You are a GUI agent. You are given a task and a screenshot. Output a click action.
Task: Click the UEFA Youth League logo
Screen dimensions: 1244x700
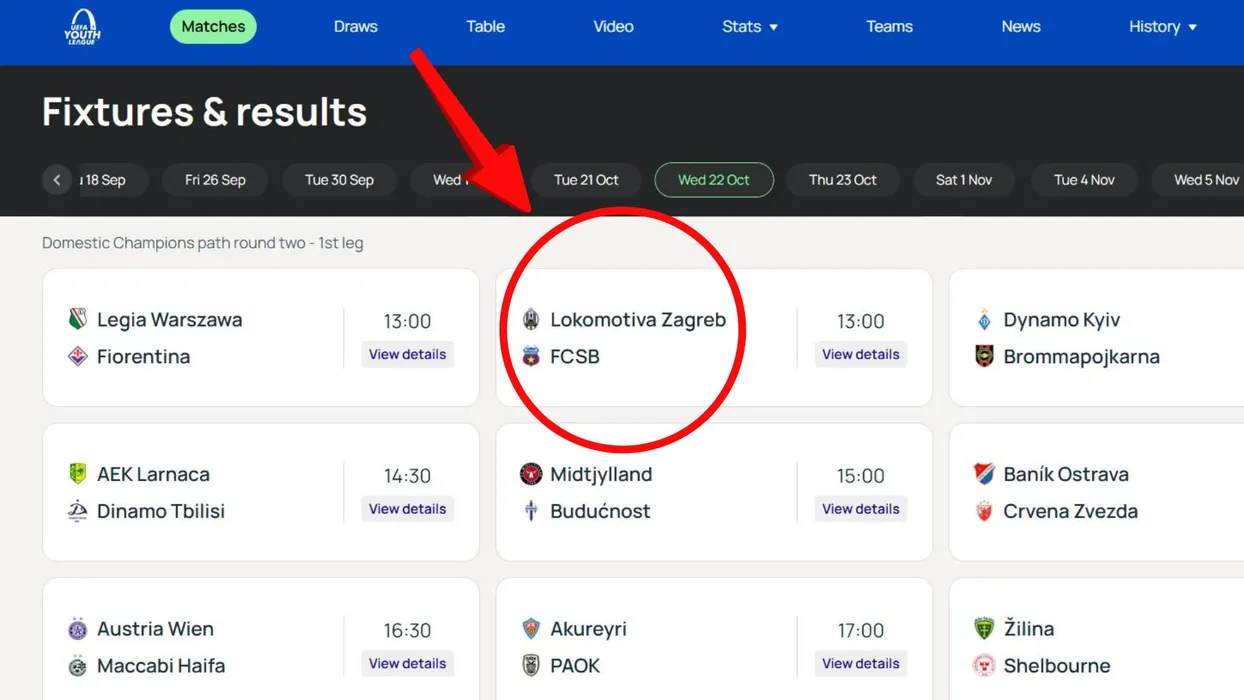(82, 27)
